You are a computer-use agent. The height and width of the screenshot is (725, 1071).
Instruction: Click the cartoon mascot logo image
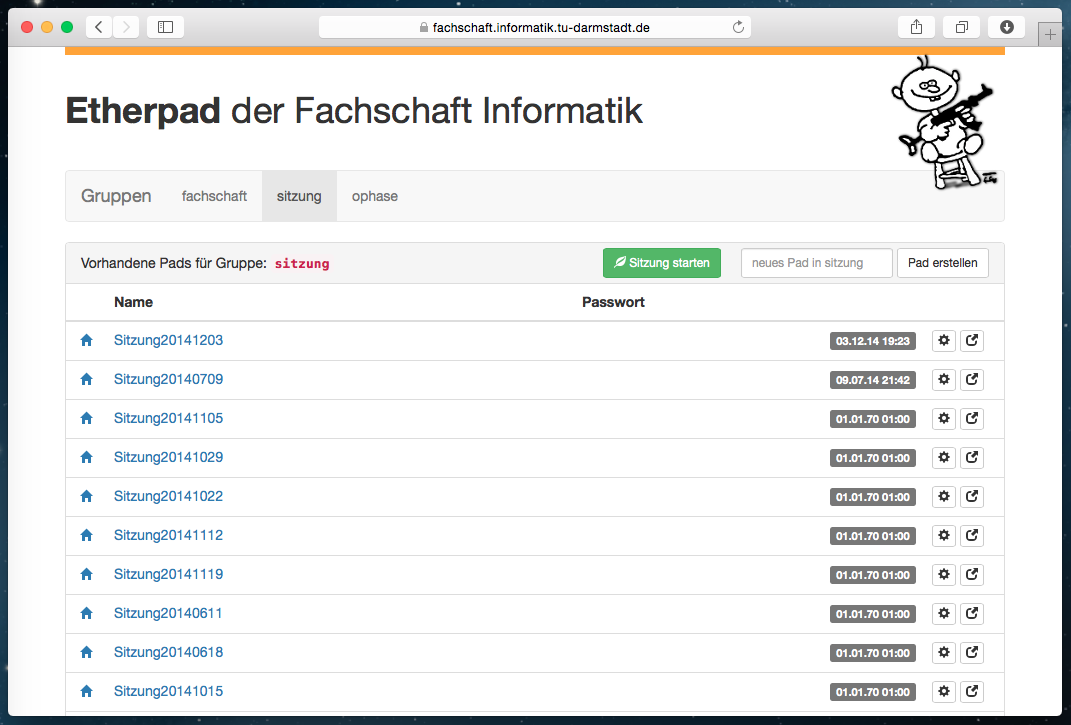point(944,122)
